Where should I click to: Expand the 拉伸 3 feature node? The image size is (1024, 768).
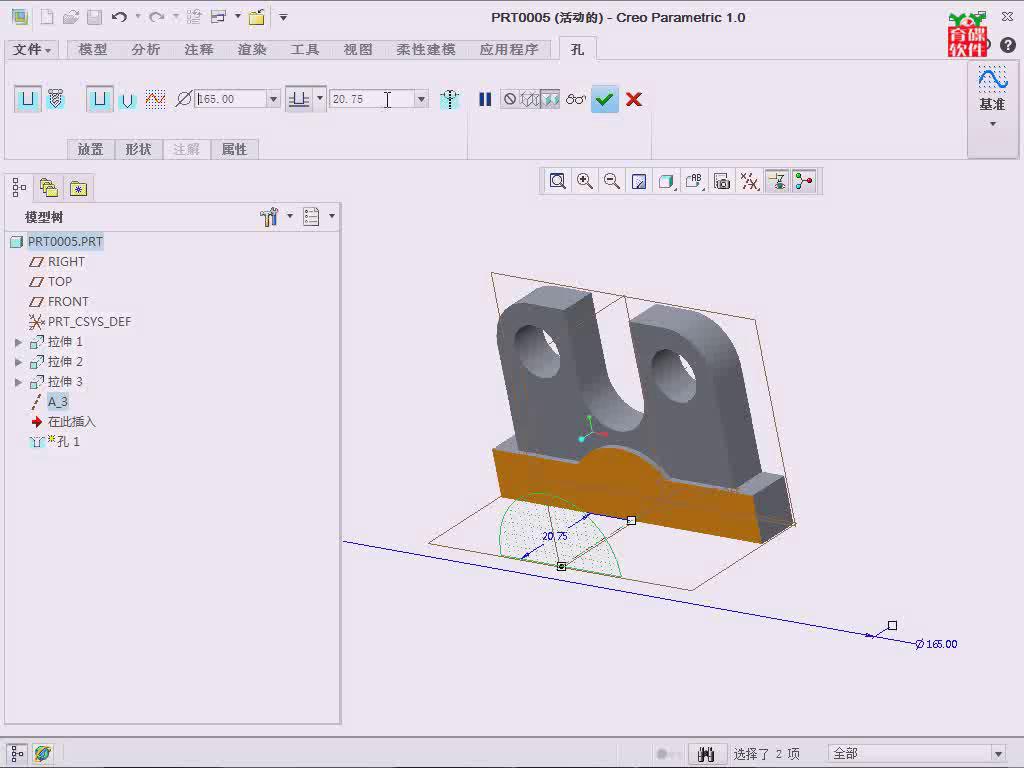tap(18, 382)
